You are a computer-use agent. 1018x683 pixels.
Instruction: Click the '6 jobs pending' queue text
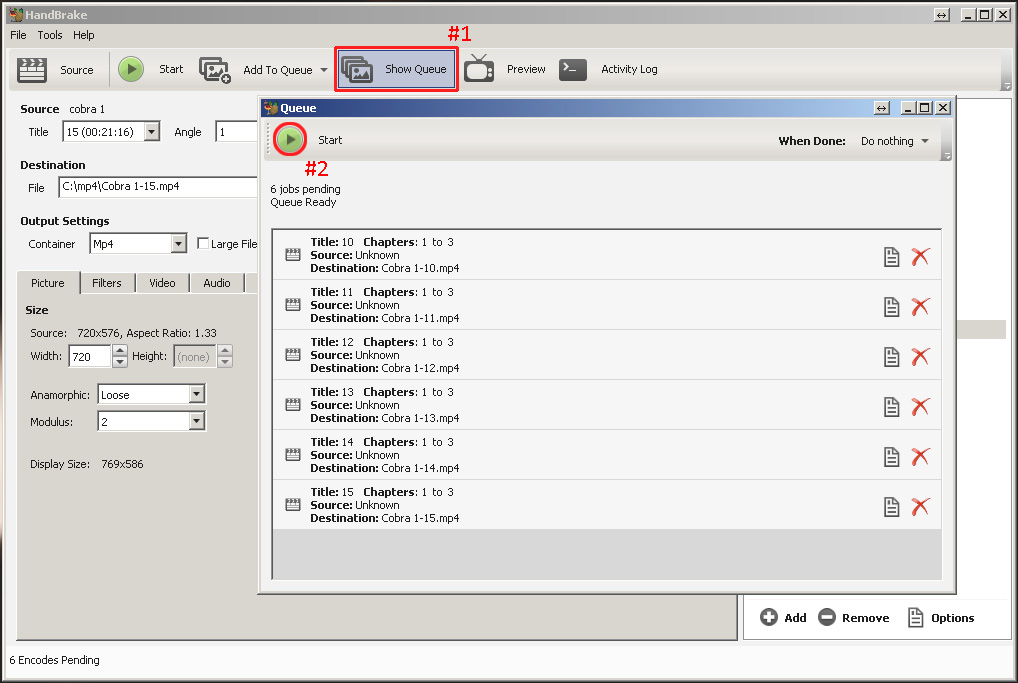305,189
